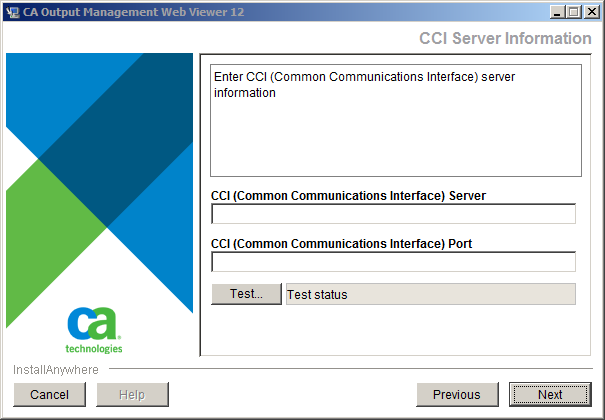Open Help for this installer step

click(132, 395)
